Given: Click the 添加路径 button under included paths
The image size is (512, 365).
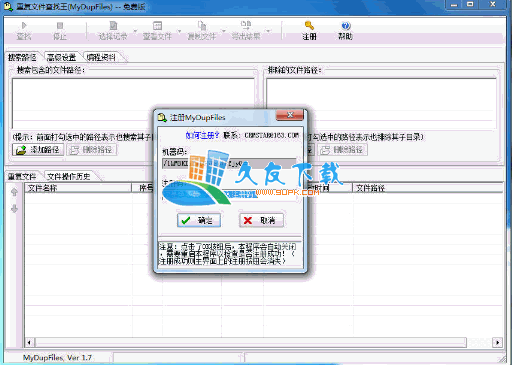Looking at the screenshot, I should click(x=38, y=150).
